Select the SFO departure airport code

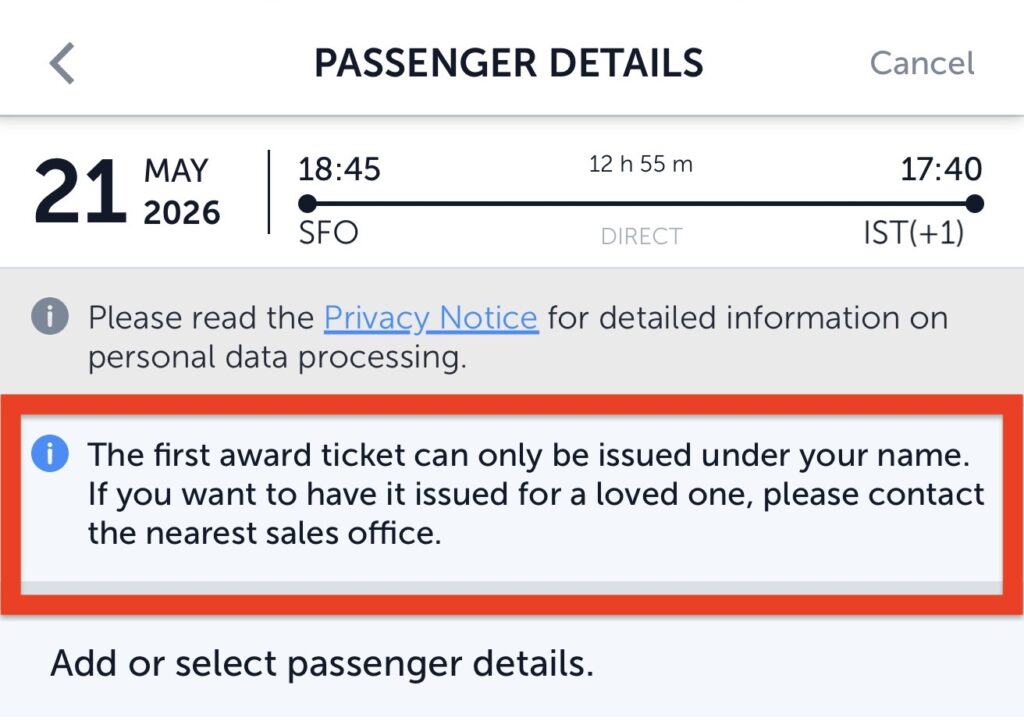click(x=328, y=233)
